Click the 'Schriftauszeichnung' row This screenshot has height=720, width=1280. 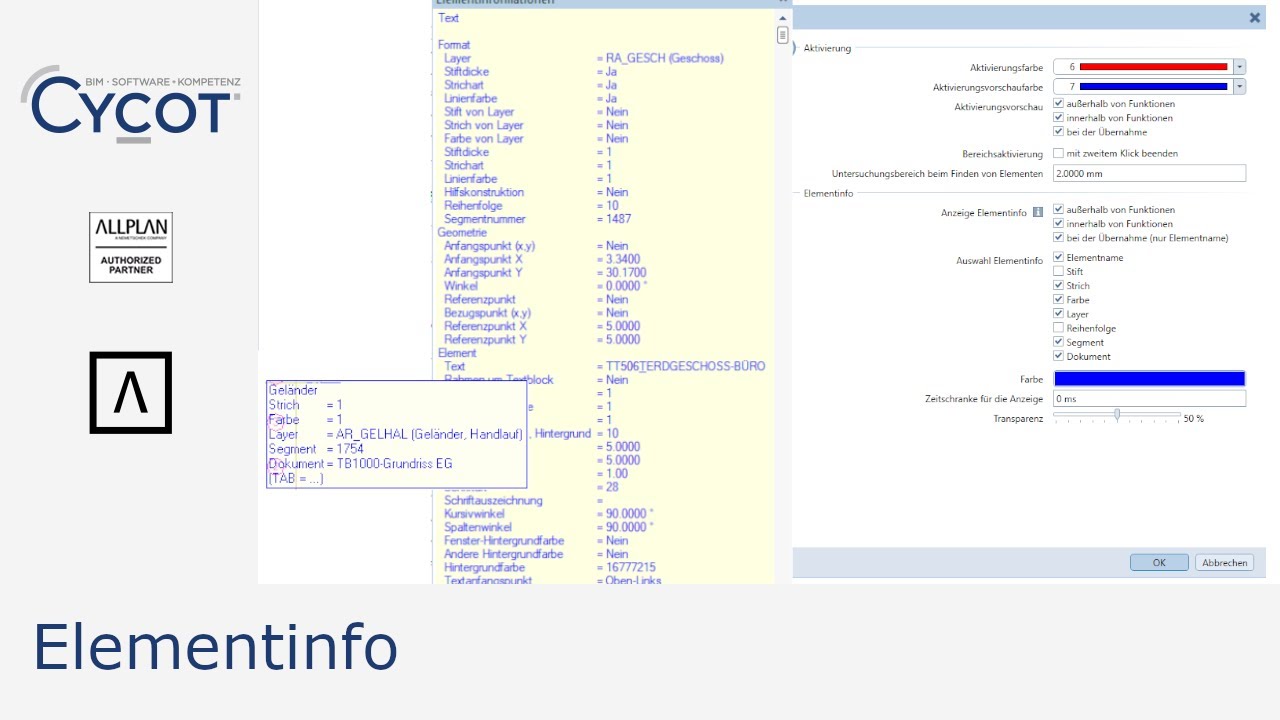tap(524, 500)
